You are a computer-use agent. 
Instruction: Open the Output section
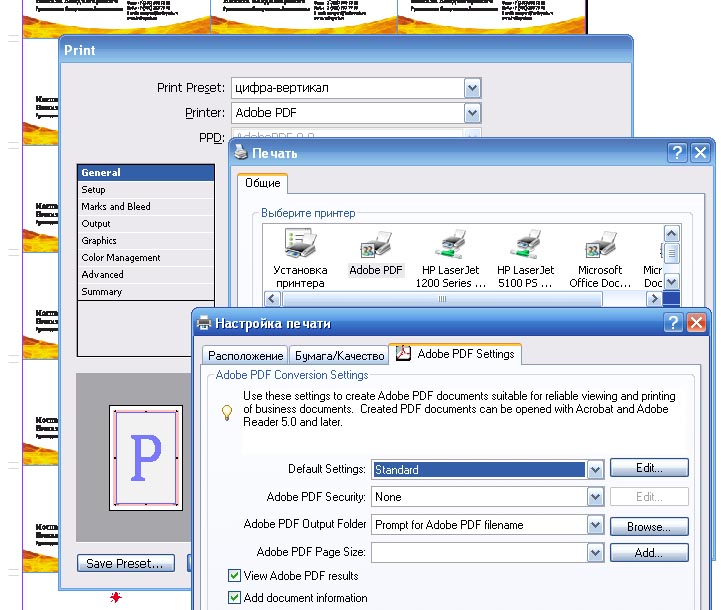pyautogui.click(x=146, y=224)
